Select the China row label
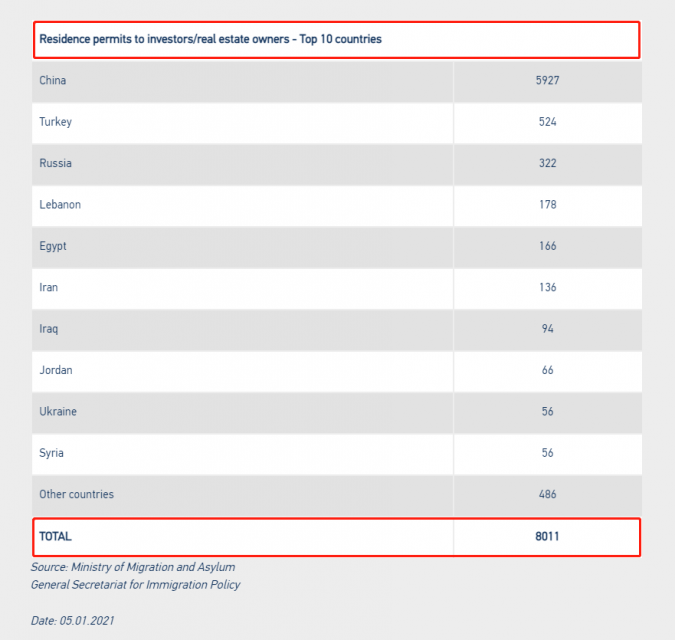Image resolution: width=675 pixels, height=640 pixels. [x=52, y=80]
